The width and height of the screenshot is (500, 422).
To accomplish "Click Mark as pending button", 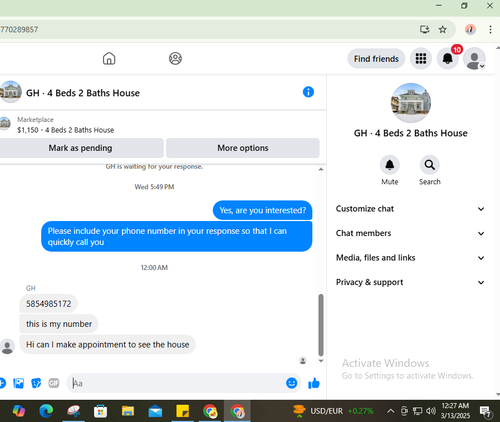I will click(80, 148).
